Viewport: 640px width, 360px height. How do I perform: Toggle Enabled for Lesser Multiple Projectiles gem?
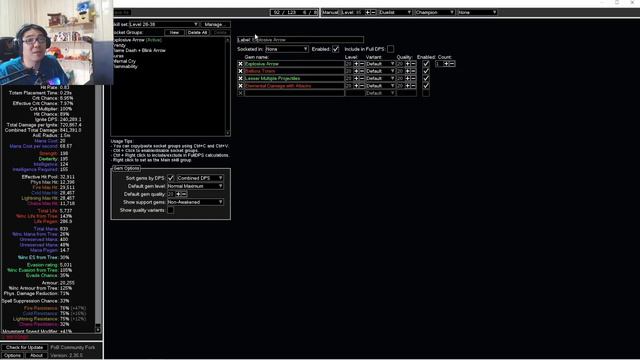[426, 78]
